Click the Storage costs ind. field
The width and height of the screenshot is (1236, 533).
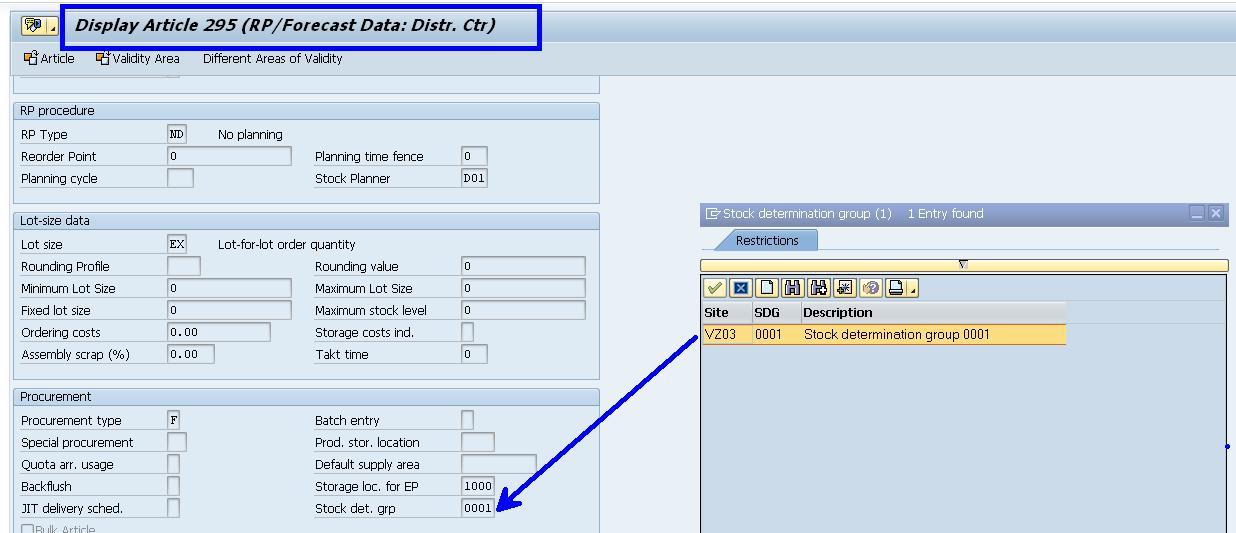(468, 332)
